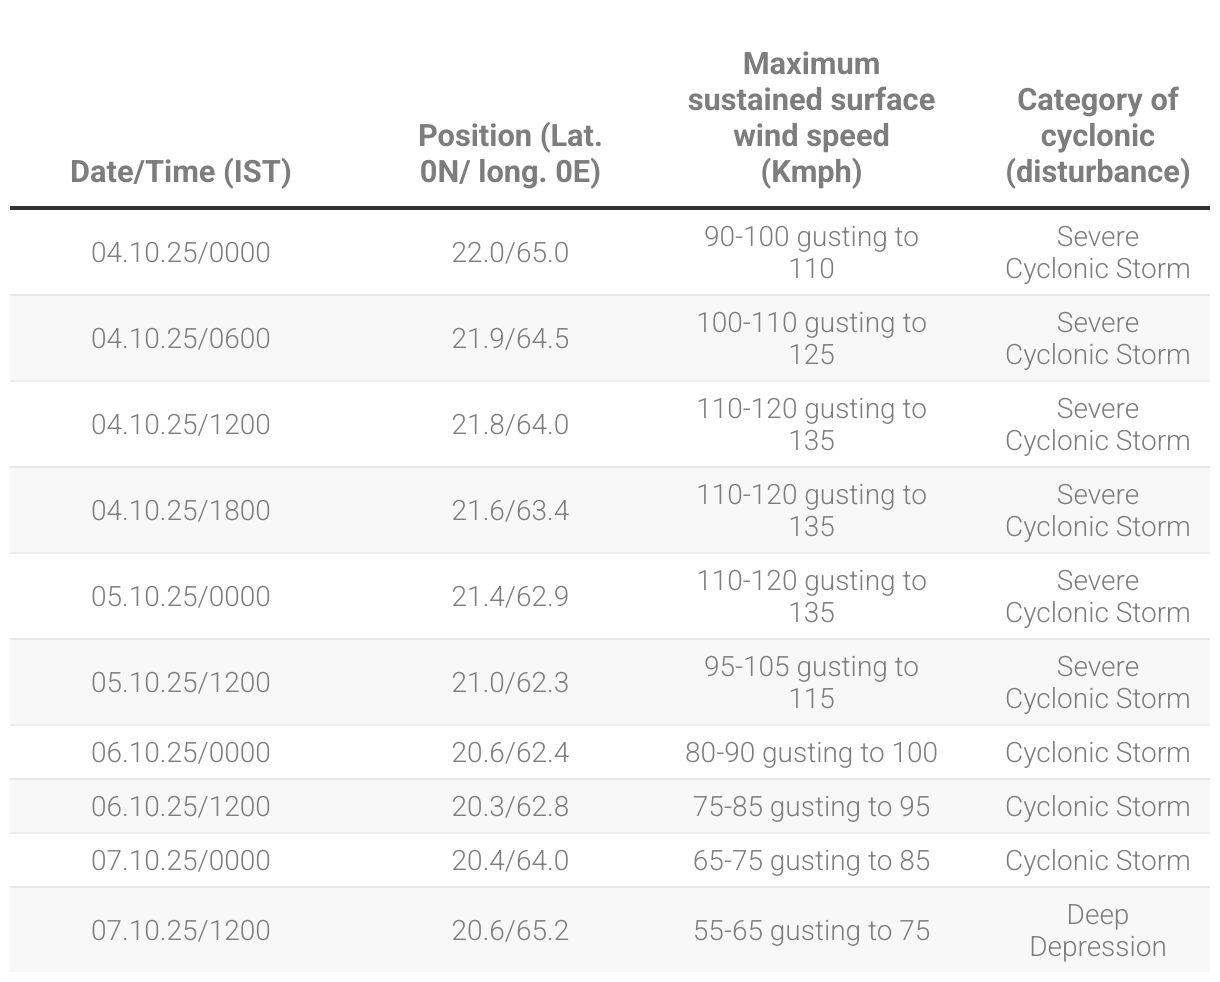Select the 05.10.25/0000 date cell
Image resolution: width=1220 pixels, height=982 pixels.
pos(181,596)
